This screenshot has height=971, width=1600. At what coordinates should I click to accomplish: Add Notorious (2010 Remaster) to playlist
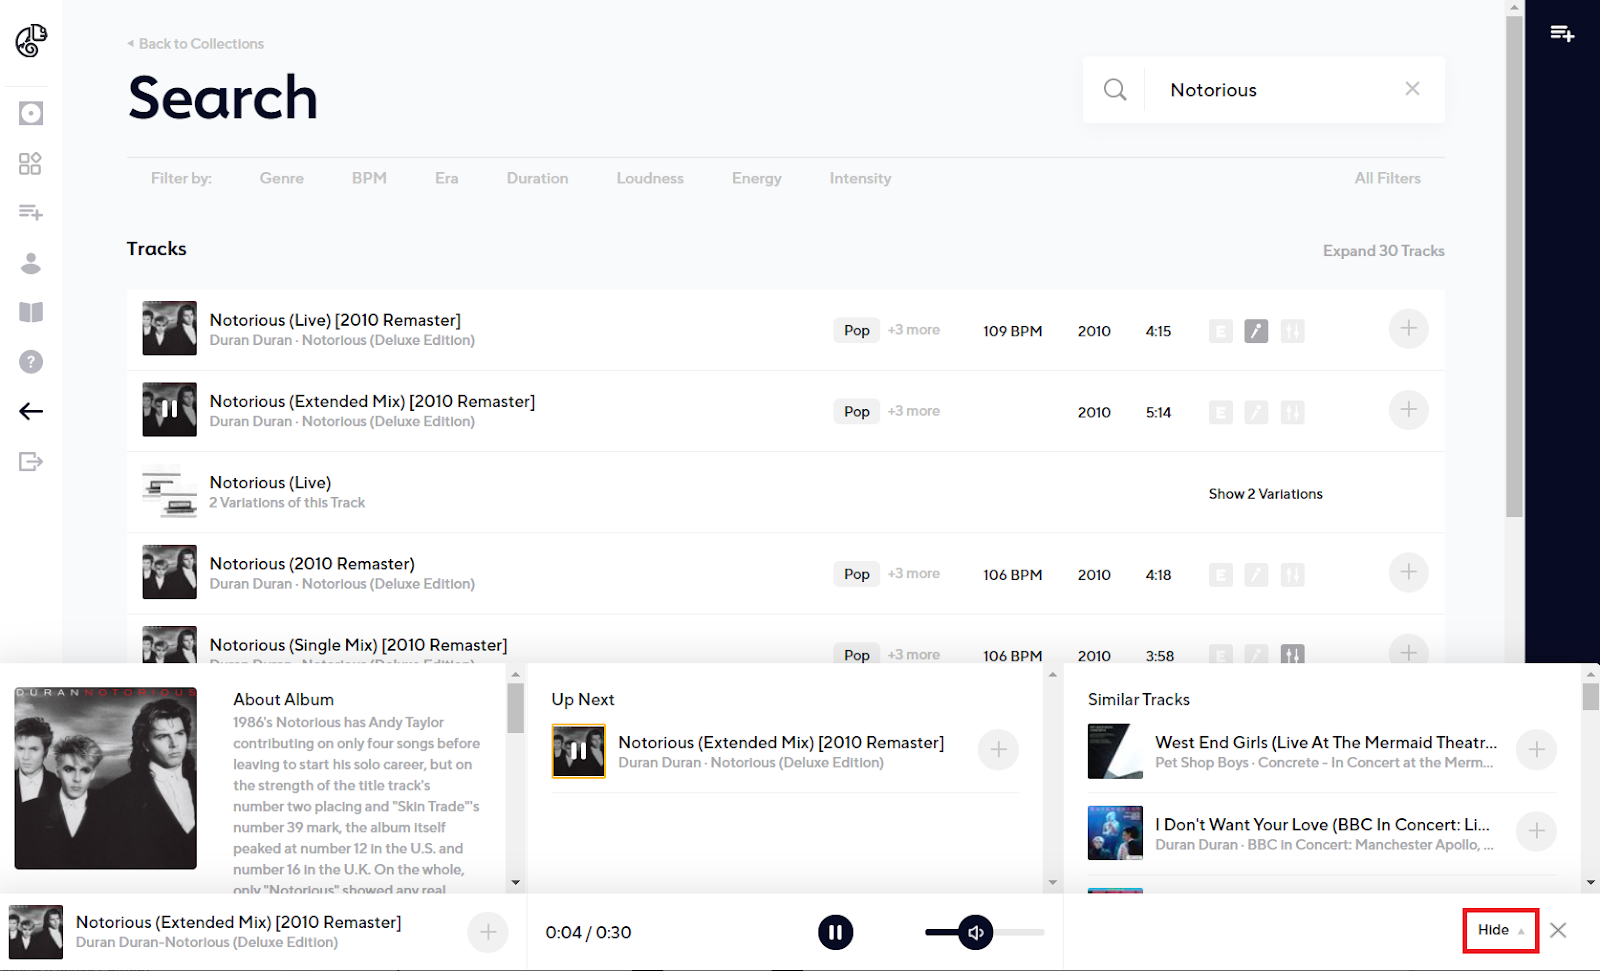[x=1408, y=573]
